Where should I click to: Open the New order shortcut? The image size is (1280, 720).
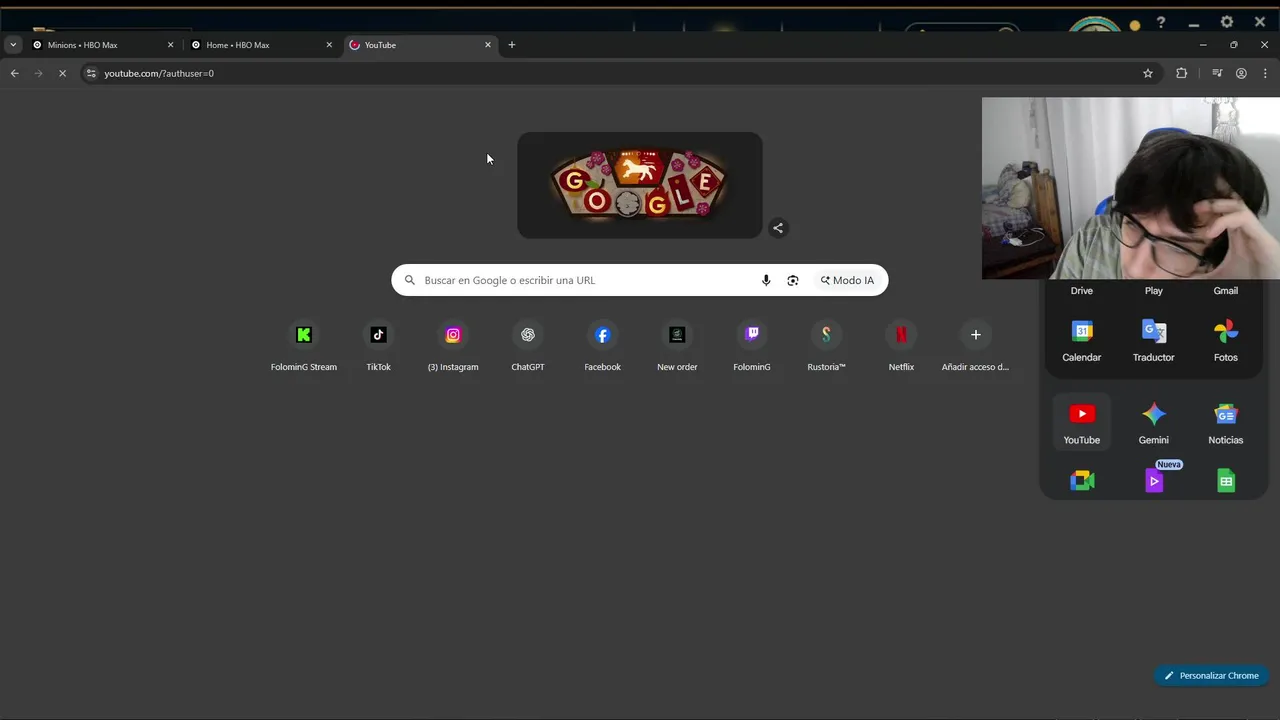pyautogui.click(x=677, y=347)
